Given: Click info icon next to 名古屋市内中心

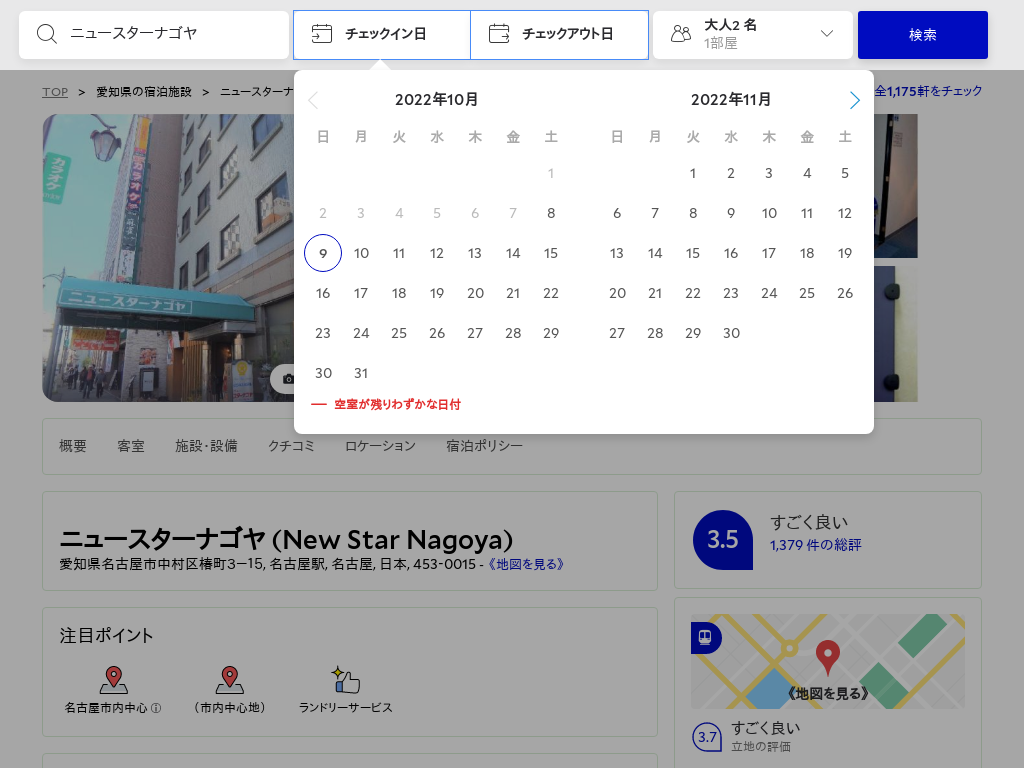Looking at the screenshot, I should (x=156, y=708).
